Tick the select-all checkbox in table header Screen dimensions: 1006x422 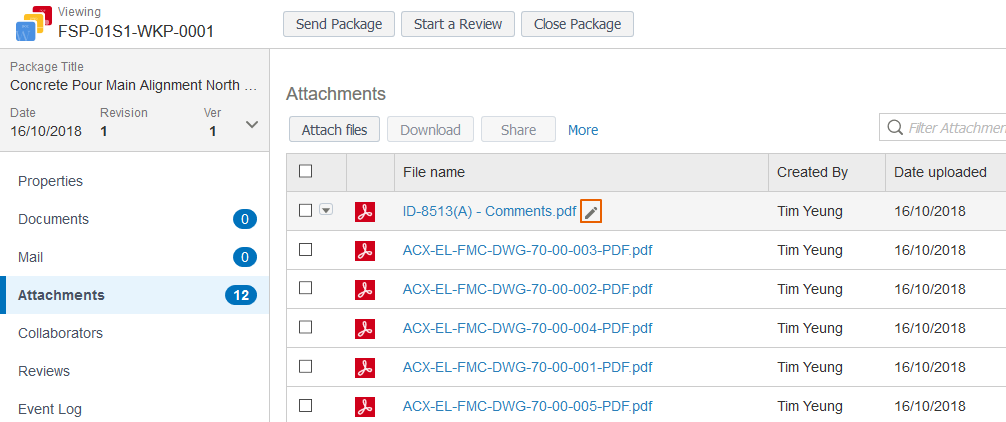[306, 171]
